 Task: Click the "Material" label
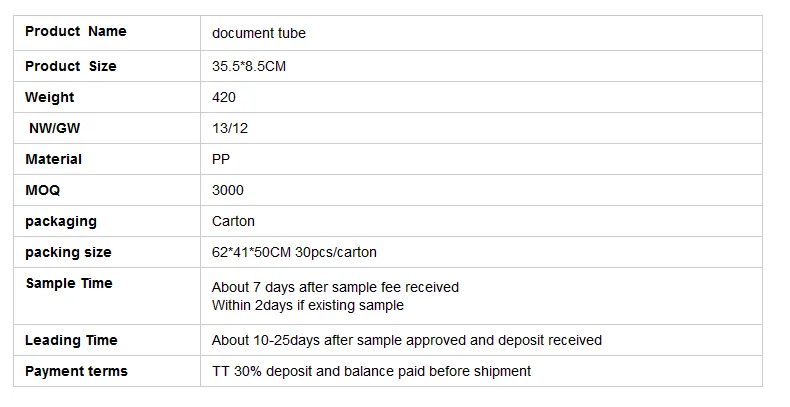54,159
